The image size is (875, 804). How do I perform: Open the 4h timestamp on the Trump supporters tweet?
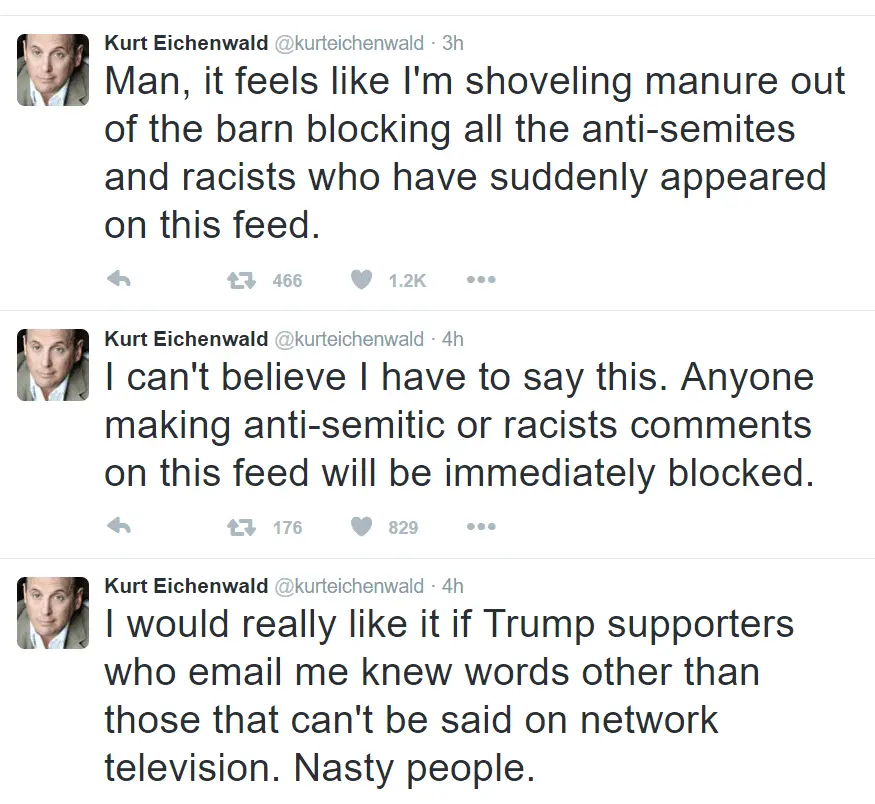(452, 586)
